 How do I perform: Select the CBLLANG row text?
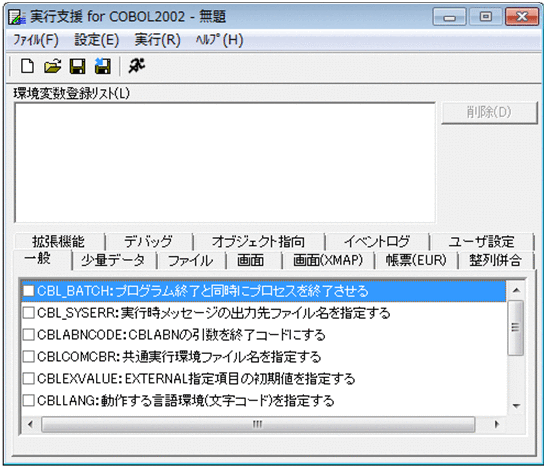coord(186,401)
